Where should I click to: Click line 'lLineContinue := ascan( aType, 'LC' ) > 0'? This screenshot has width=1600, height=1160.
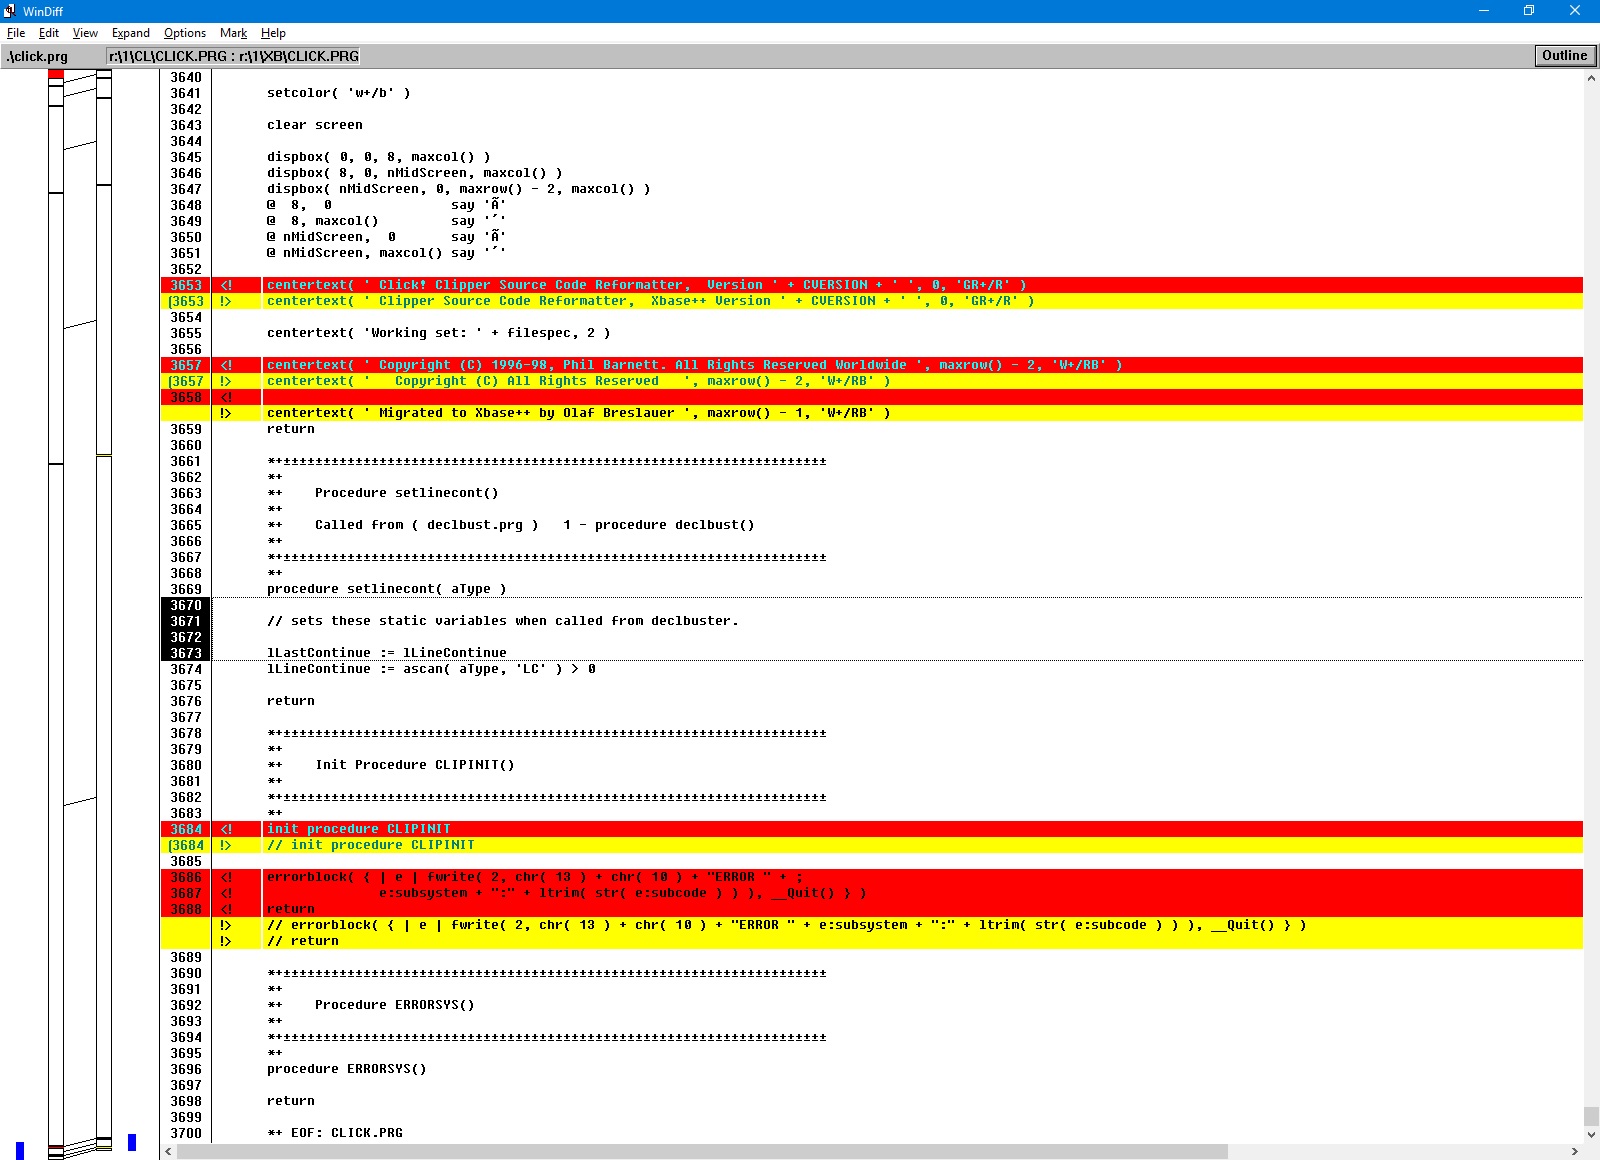pos(431,669)
